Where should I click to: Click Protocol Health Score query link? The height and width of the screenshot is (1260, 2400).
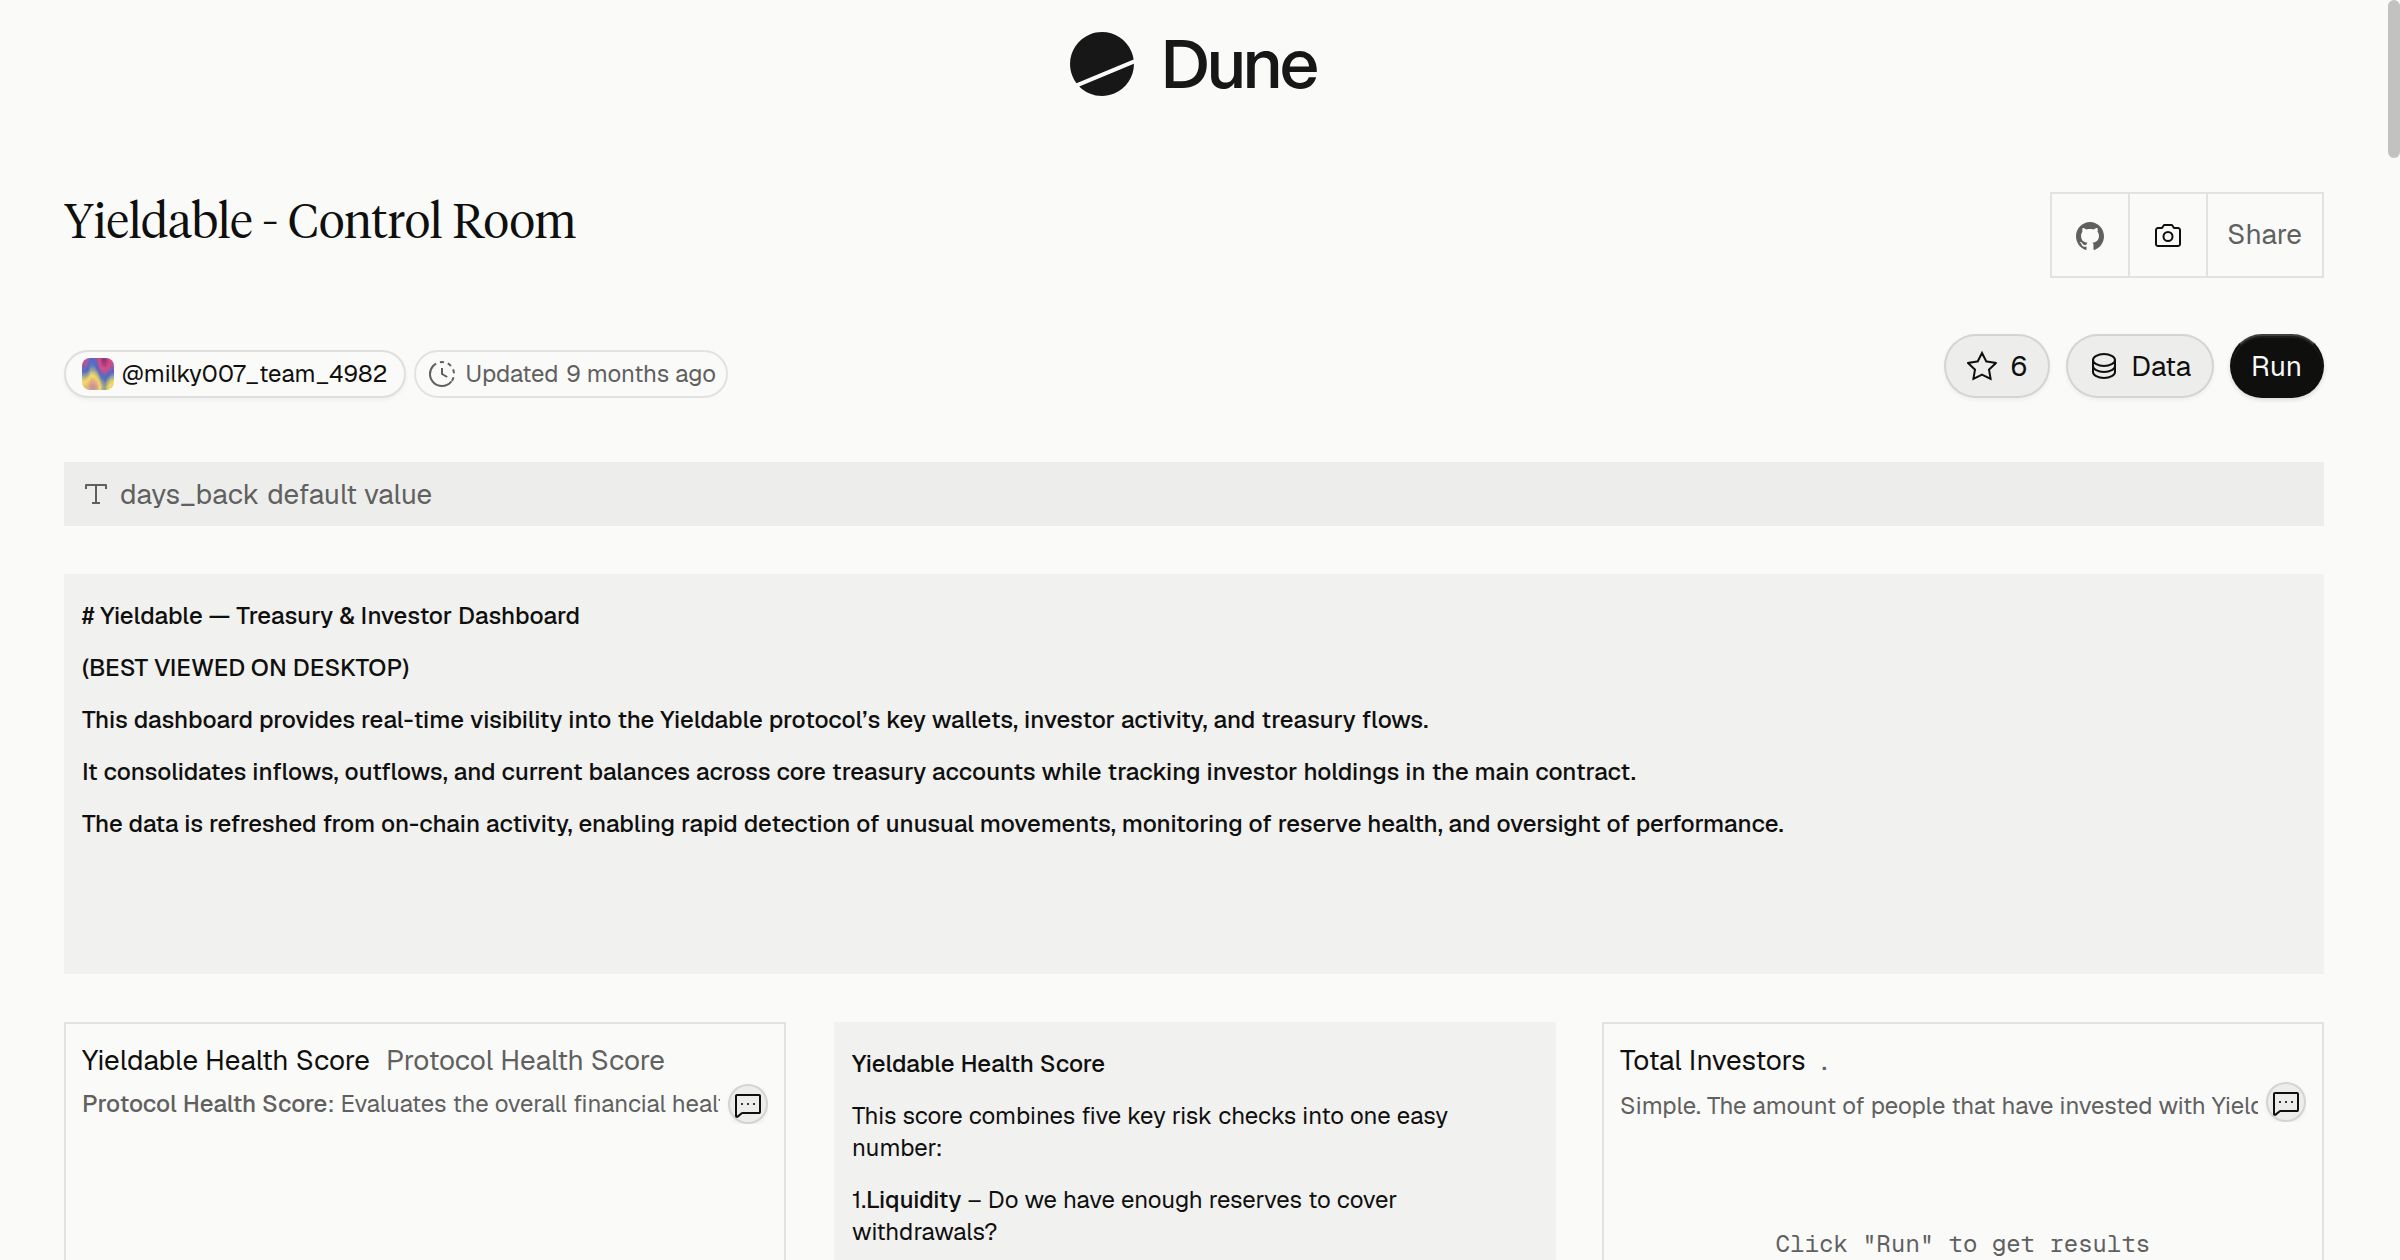(x=525, y=1060)
